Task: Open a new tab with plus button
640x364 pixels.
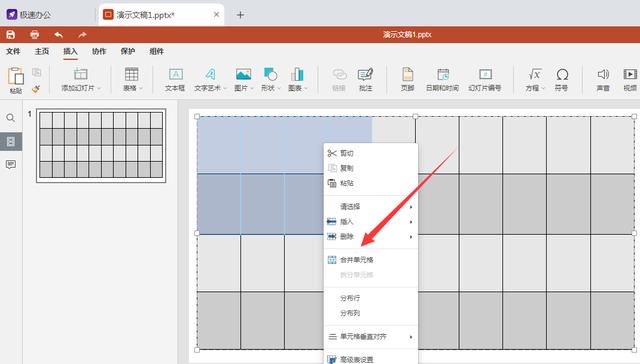Action: (x=240, y=15)
